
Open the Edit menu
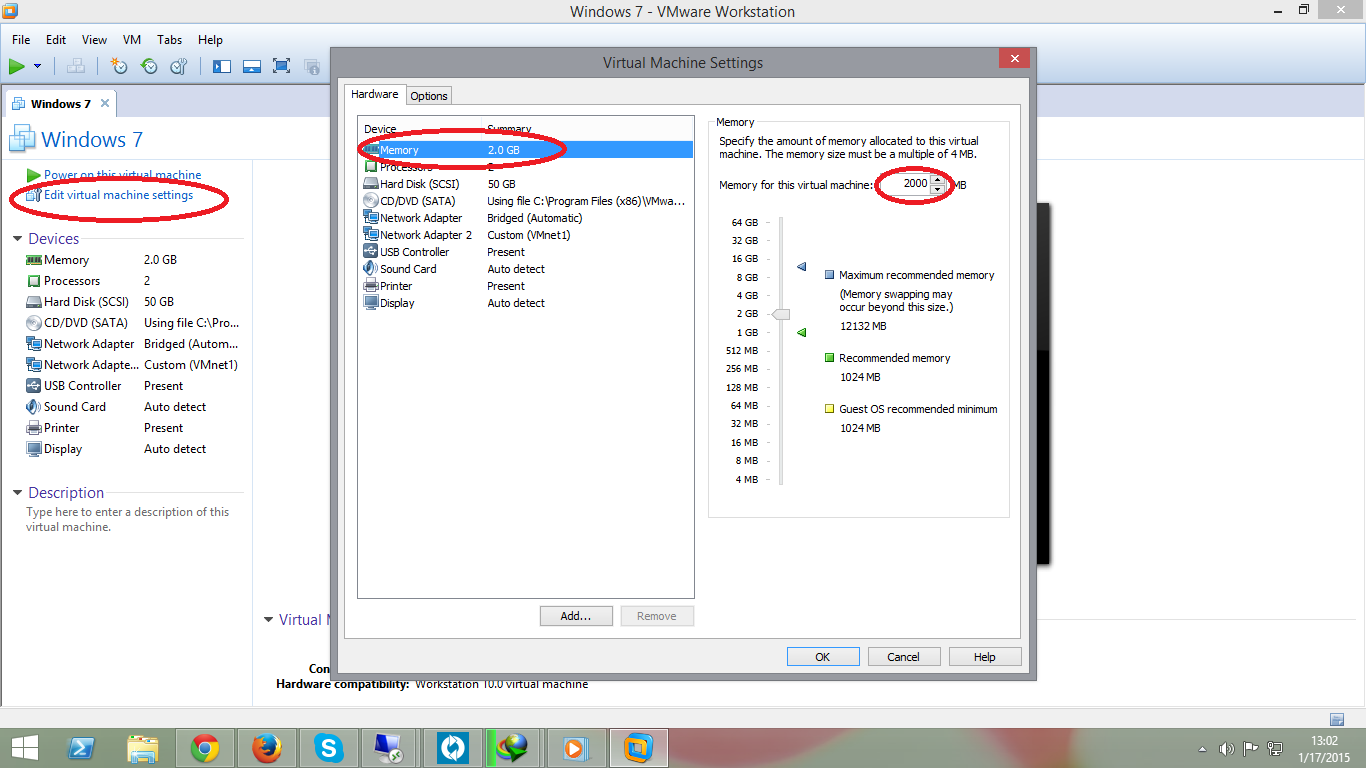click(x=56, y=40)
